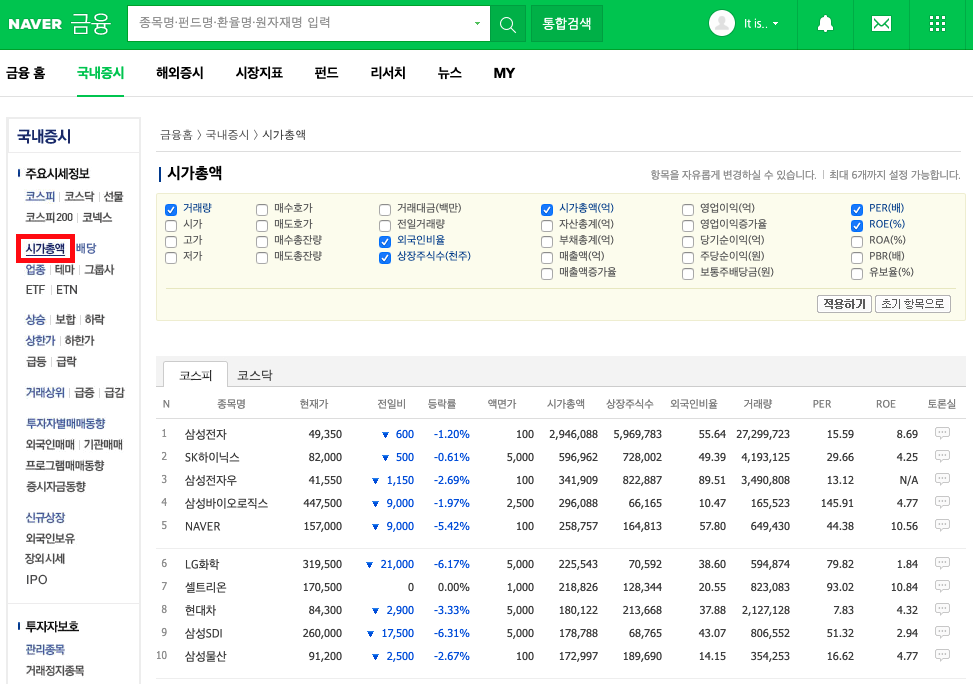
Task: Open the IPO sidebar link
Action: click(36, 580)
